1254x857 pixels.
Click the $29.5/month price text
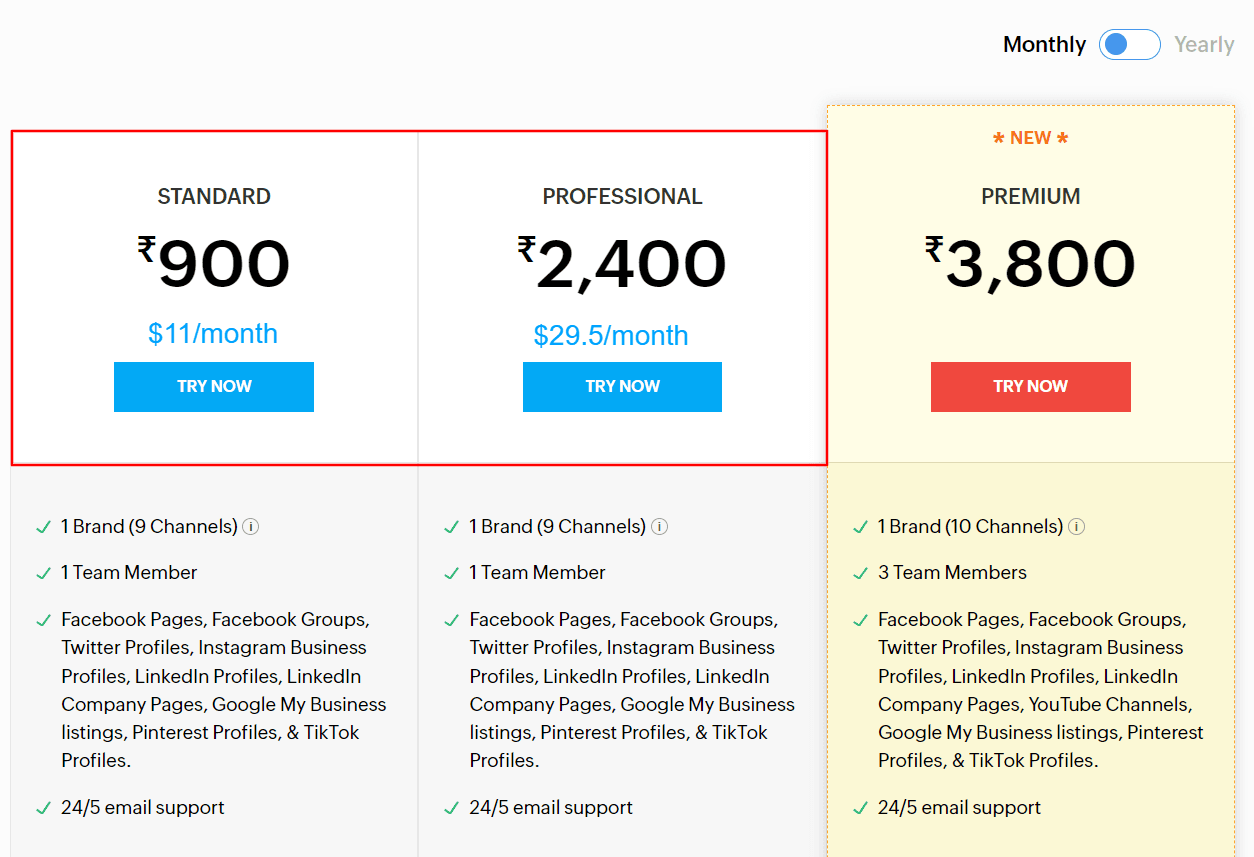click(x=611, y=336)
